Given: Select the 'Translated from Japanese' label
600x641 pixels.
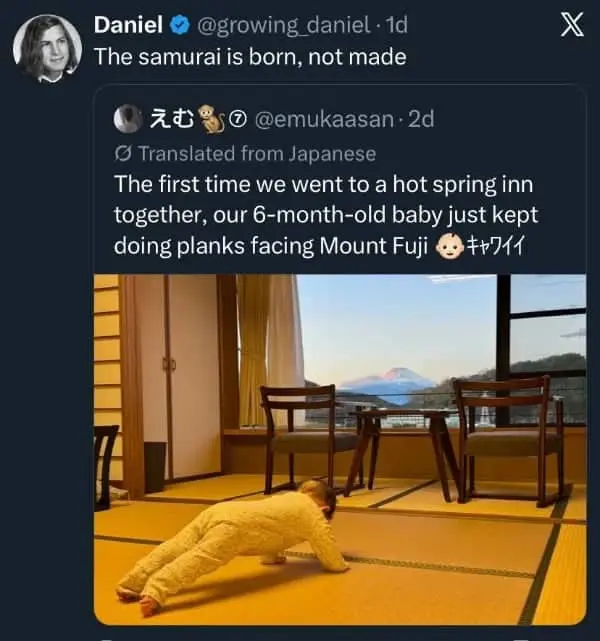Looking at the screenshot, I should [x=256, y=153].
